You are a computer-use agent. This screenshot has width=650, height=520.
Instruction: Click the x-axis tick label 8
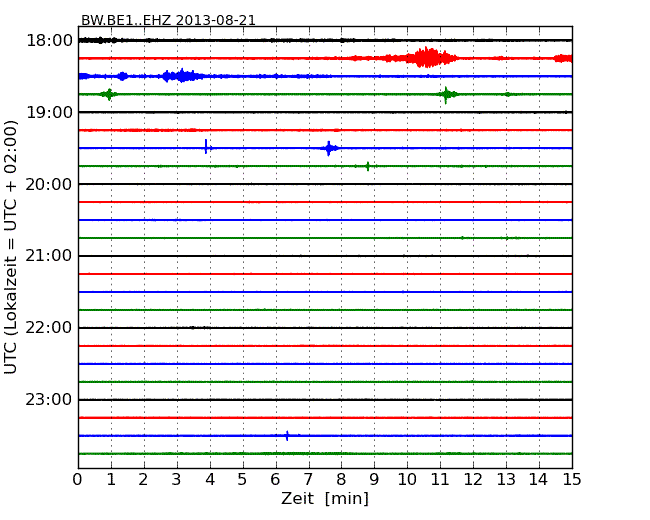[x=341, y=480]
